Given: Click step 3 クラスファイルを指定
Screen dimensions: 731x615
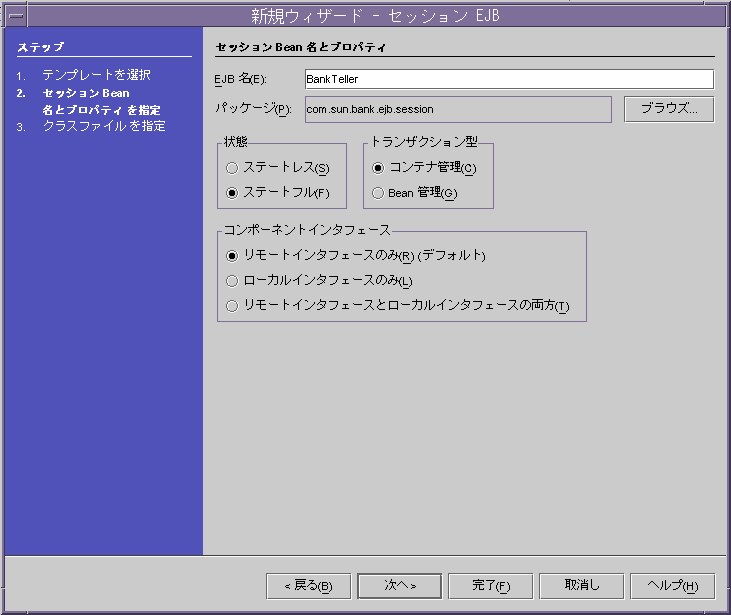Looking at the screenshot, I should tap(104, 126).
